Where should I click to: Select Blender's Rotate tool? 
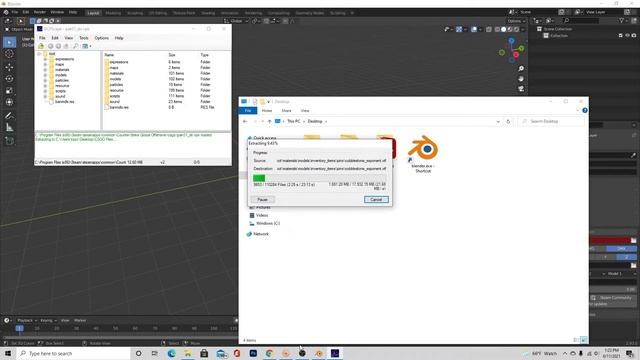pyautogui.click(x=9, y=79)
